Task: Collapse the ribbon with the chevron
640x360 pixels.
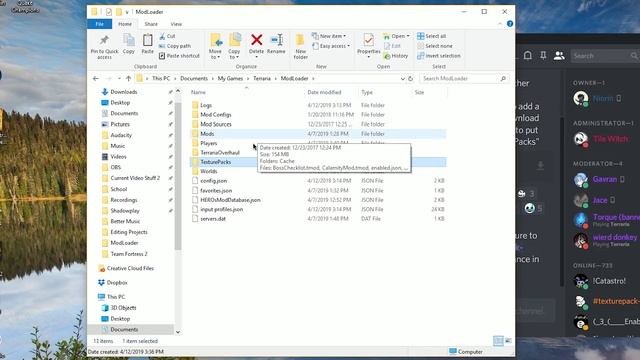Action: pos(500,24)
